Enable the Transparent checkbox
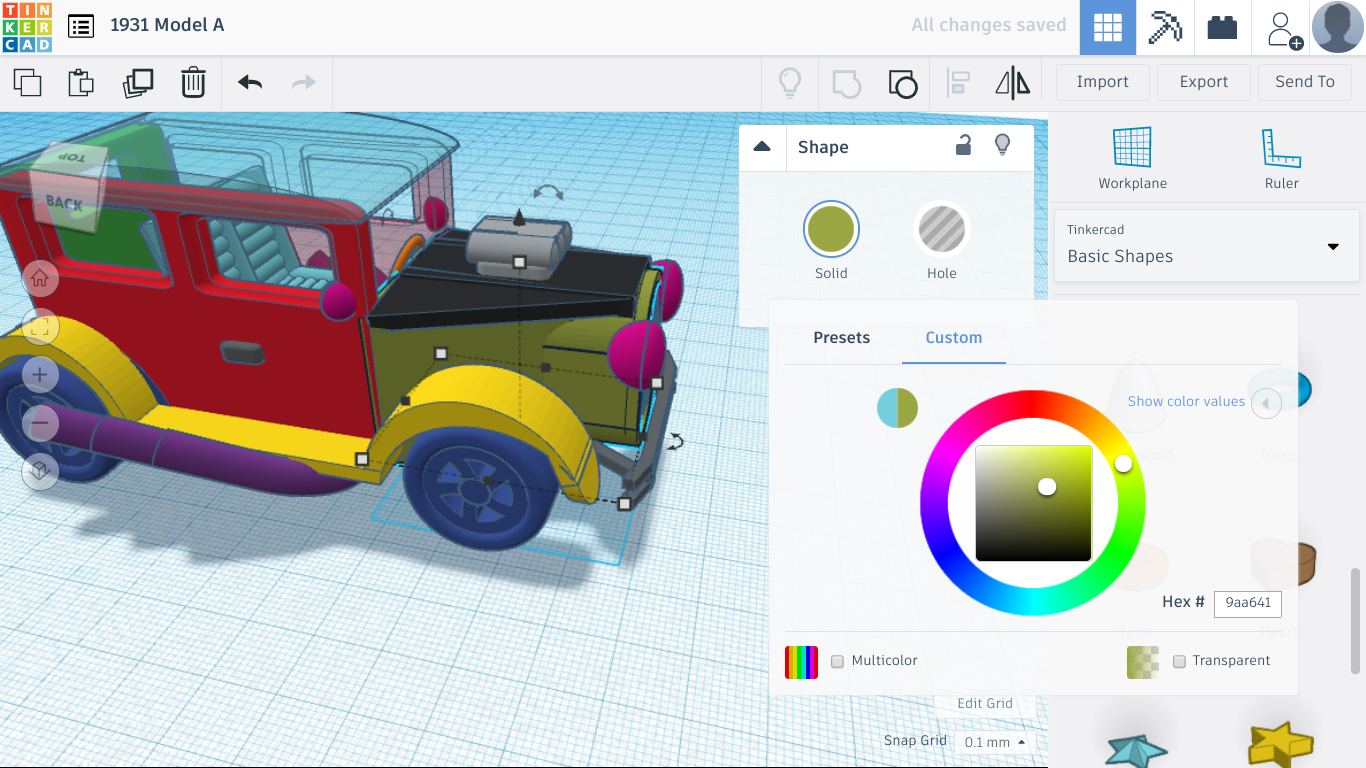 (x=1179, y=661)
